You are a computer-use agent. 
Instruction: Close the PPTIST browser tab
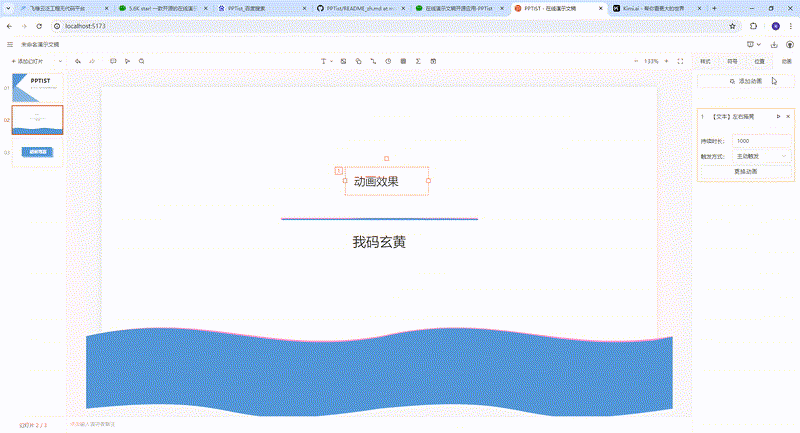click(601, 9)
